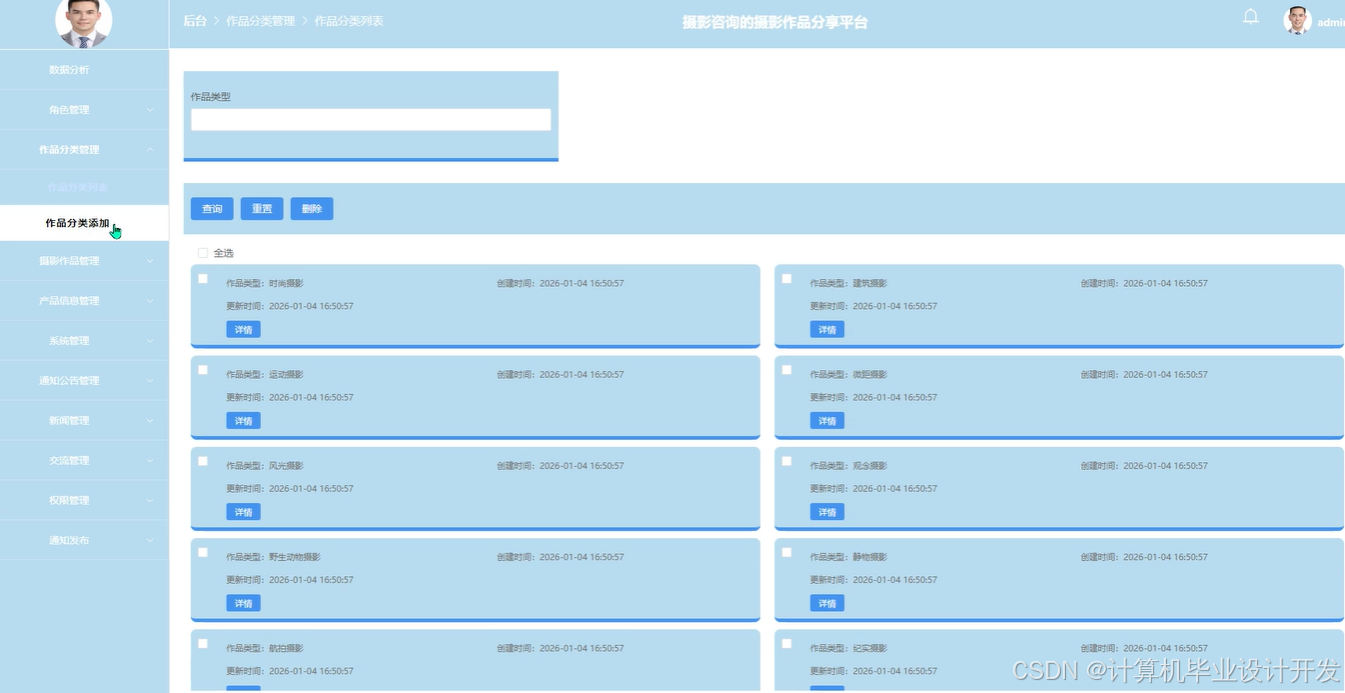This screenshot has width=1345, height=693.
Task: Expand the 产品信息管理 menu chevron
Action: (x=150, y=301)
